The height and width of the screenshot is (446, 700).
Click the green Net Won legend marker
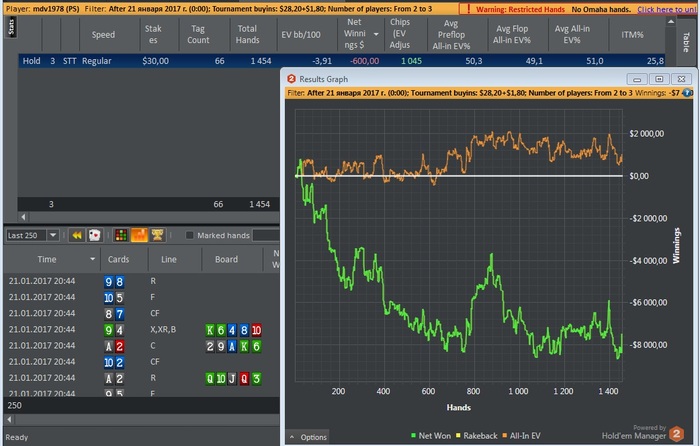[x=413, y=435]
